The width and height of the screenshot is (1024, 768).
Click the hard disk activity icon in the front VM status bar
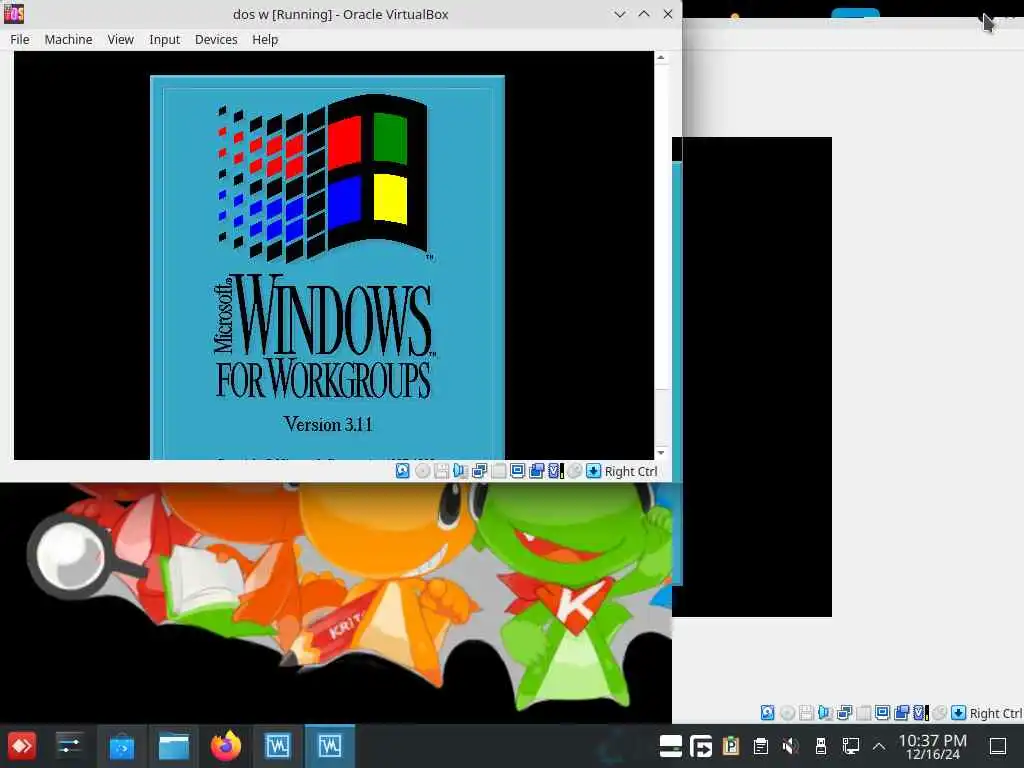click(403, 471)
